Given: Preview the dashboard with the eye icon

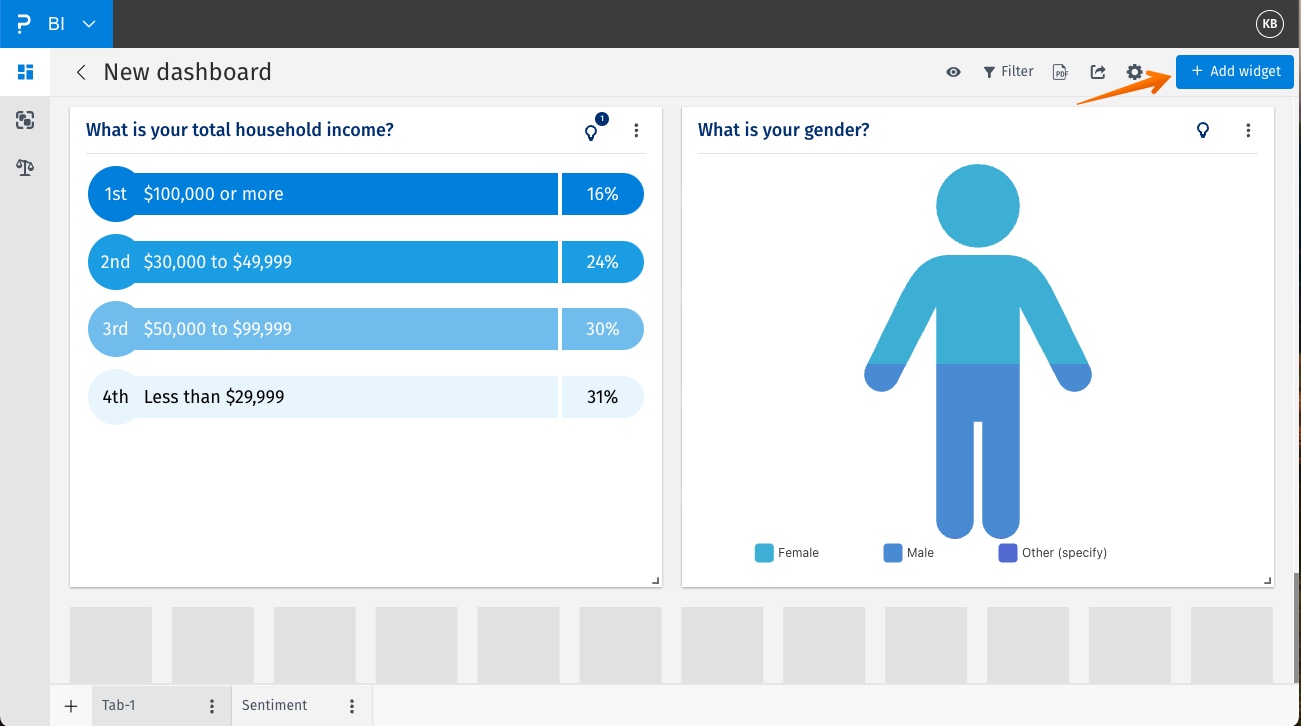Looking at the screenshot, I should tap(953, 71).
